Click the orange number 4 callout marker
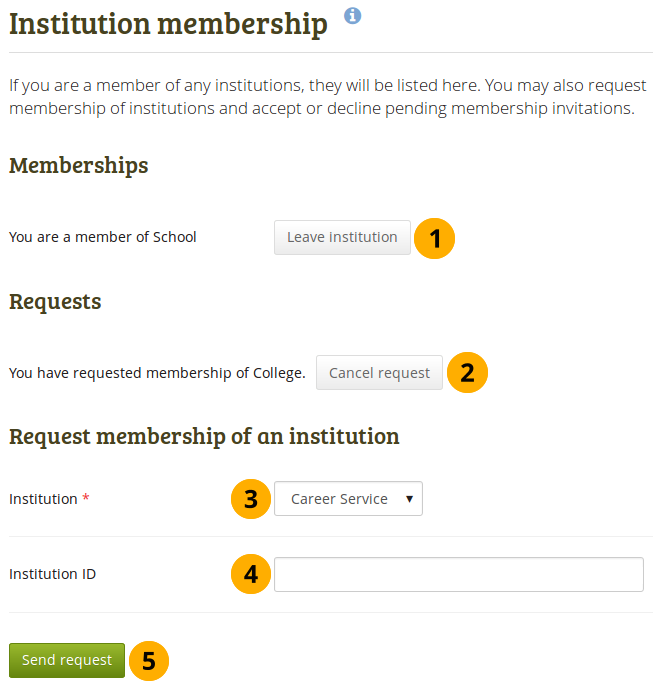The height and width of the screenshot is (690, 653). [251, 574]
